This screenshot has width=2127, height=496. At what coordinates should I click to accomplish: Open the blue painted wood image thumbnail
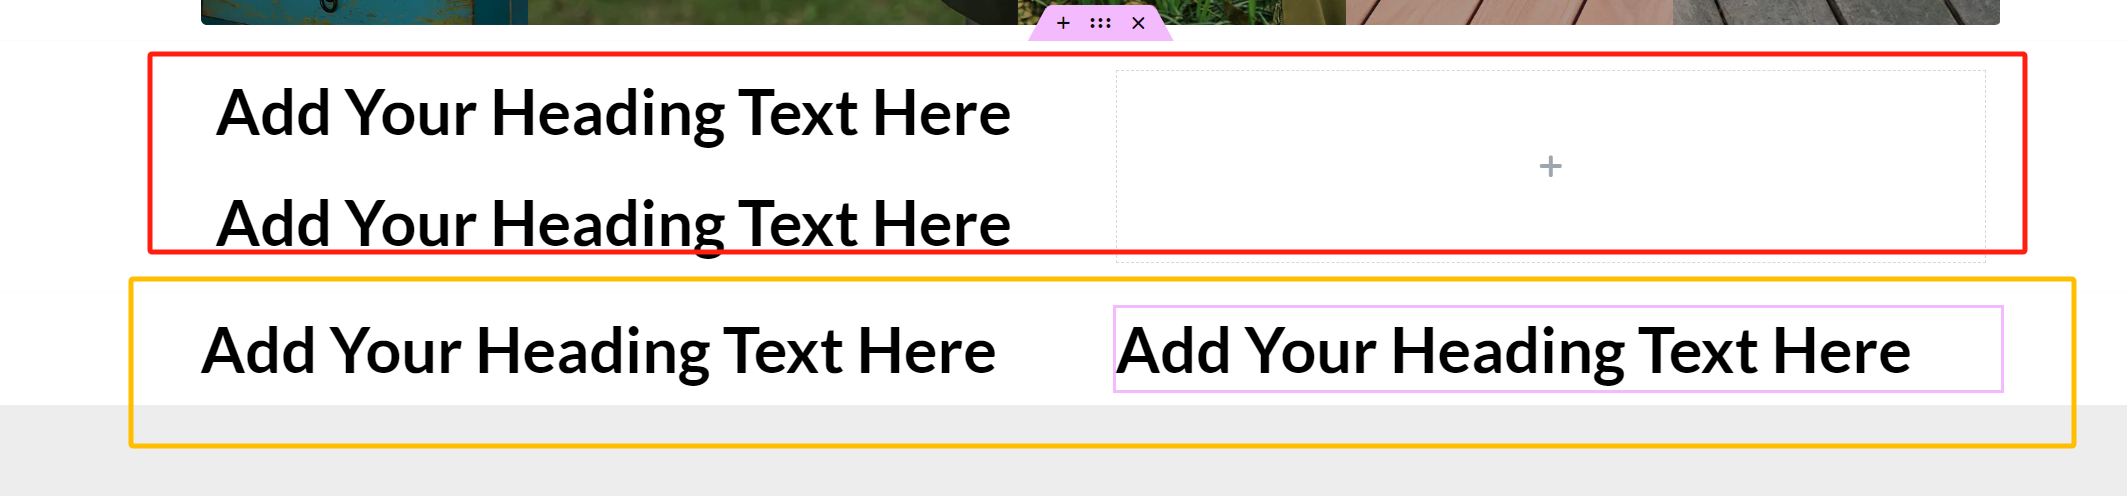(364, 12)
